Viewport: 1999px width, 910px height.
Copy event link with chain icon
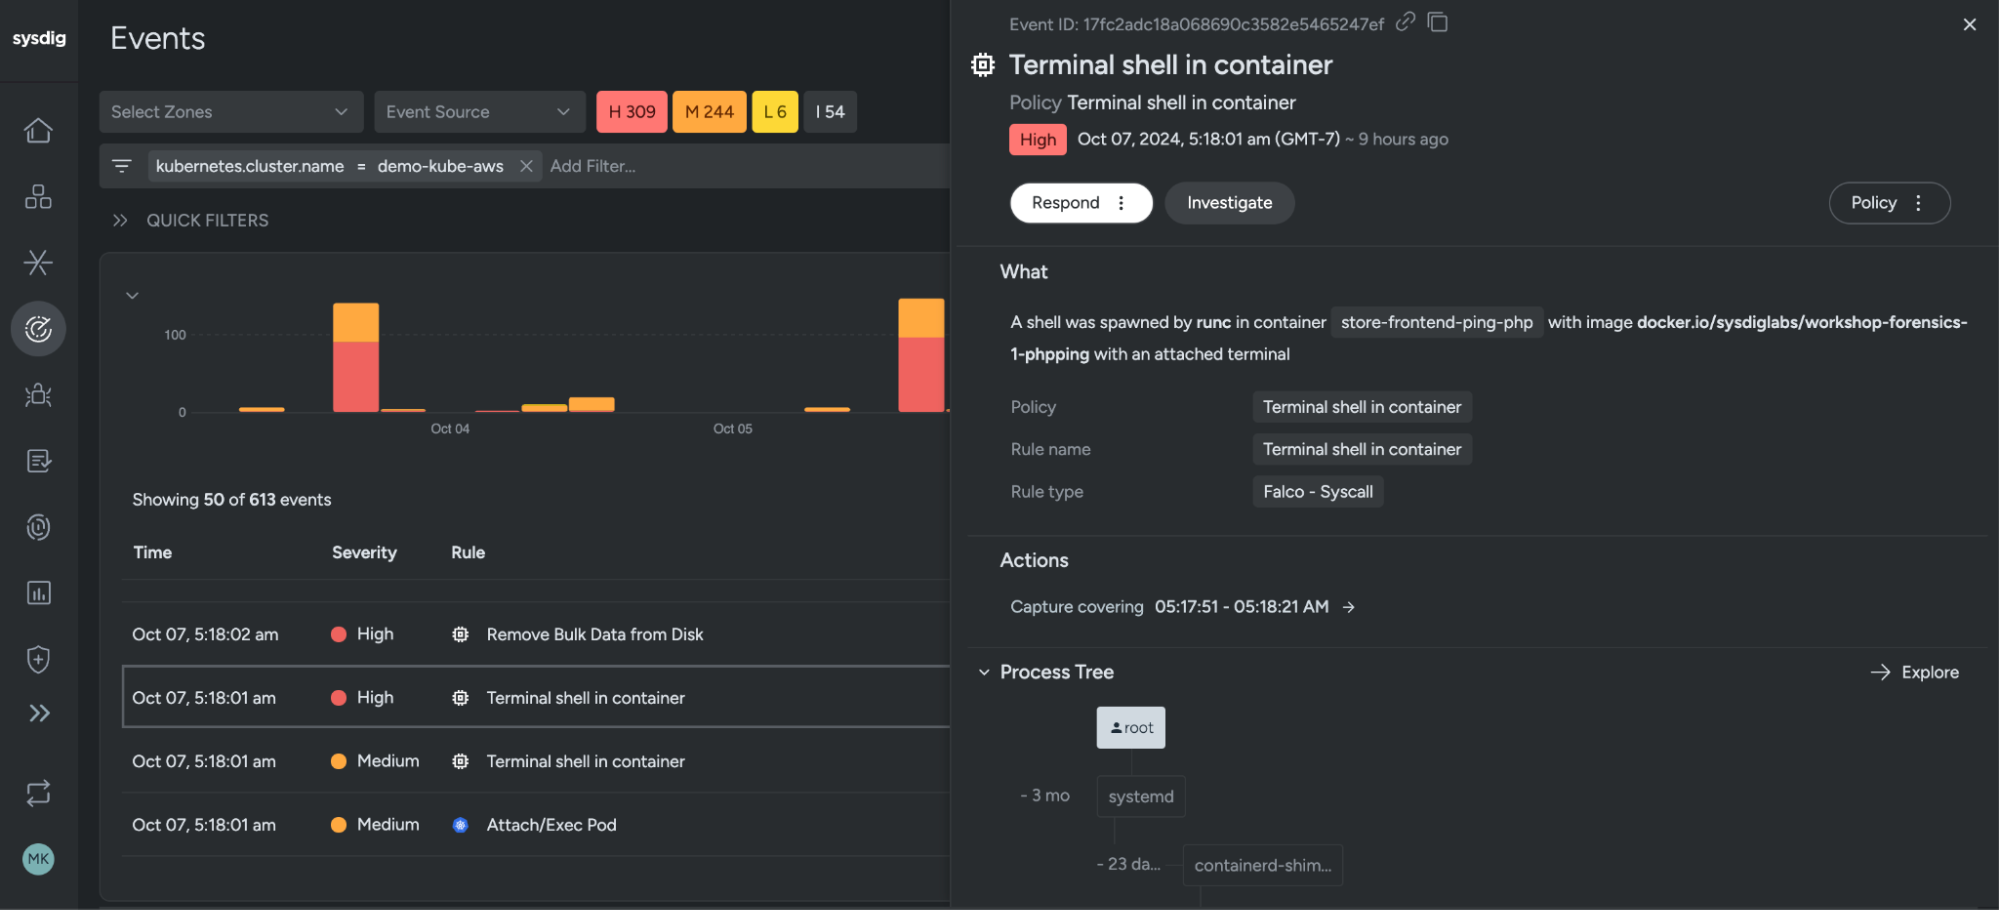pos(1406,22)
